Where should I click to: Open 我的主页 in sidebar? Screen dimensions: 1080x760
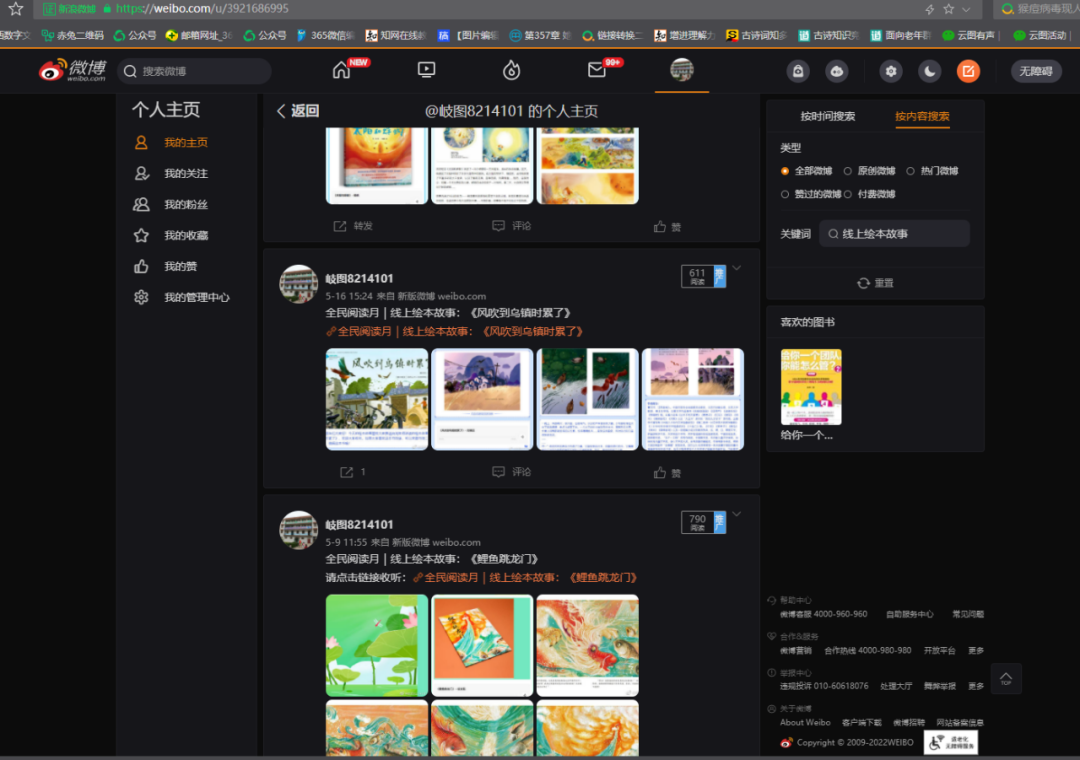click(x=185, y=143)
